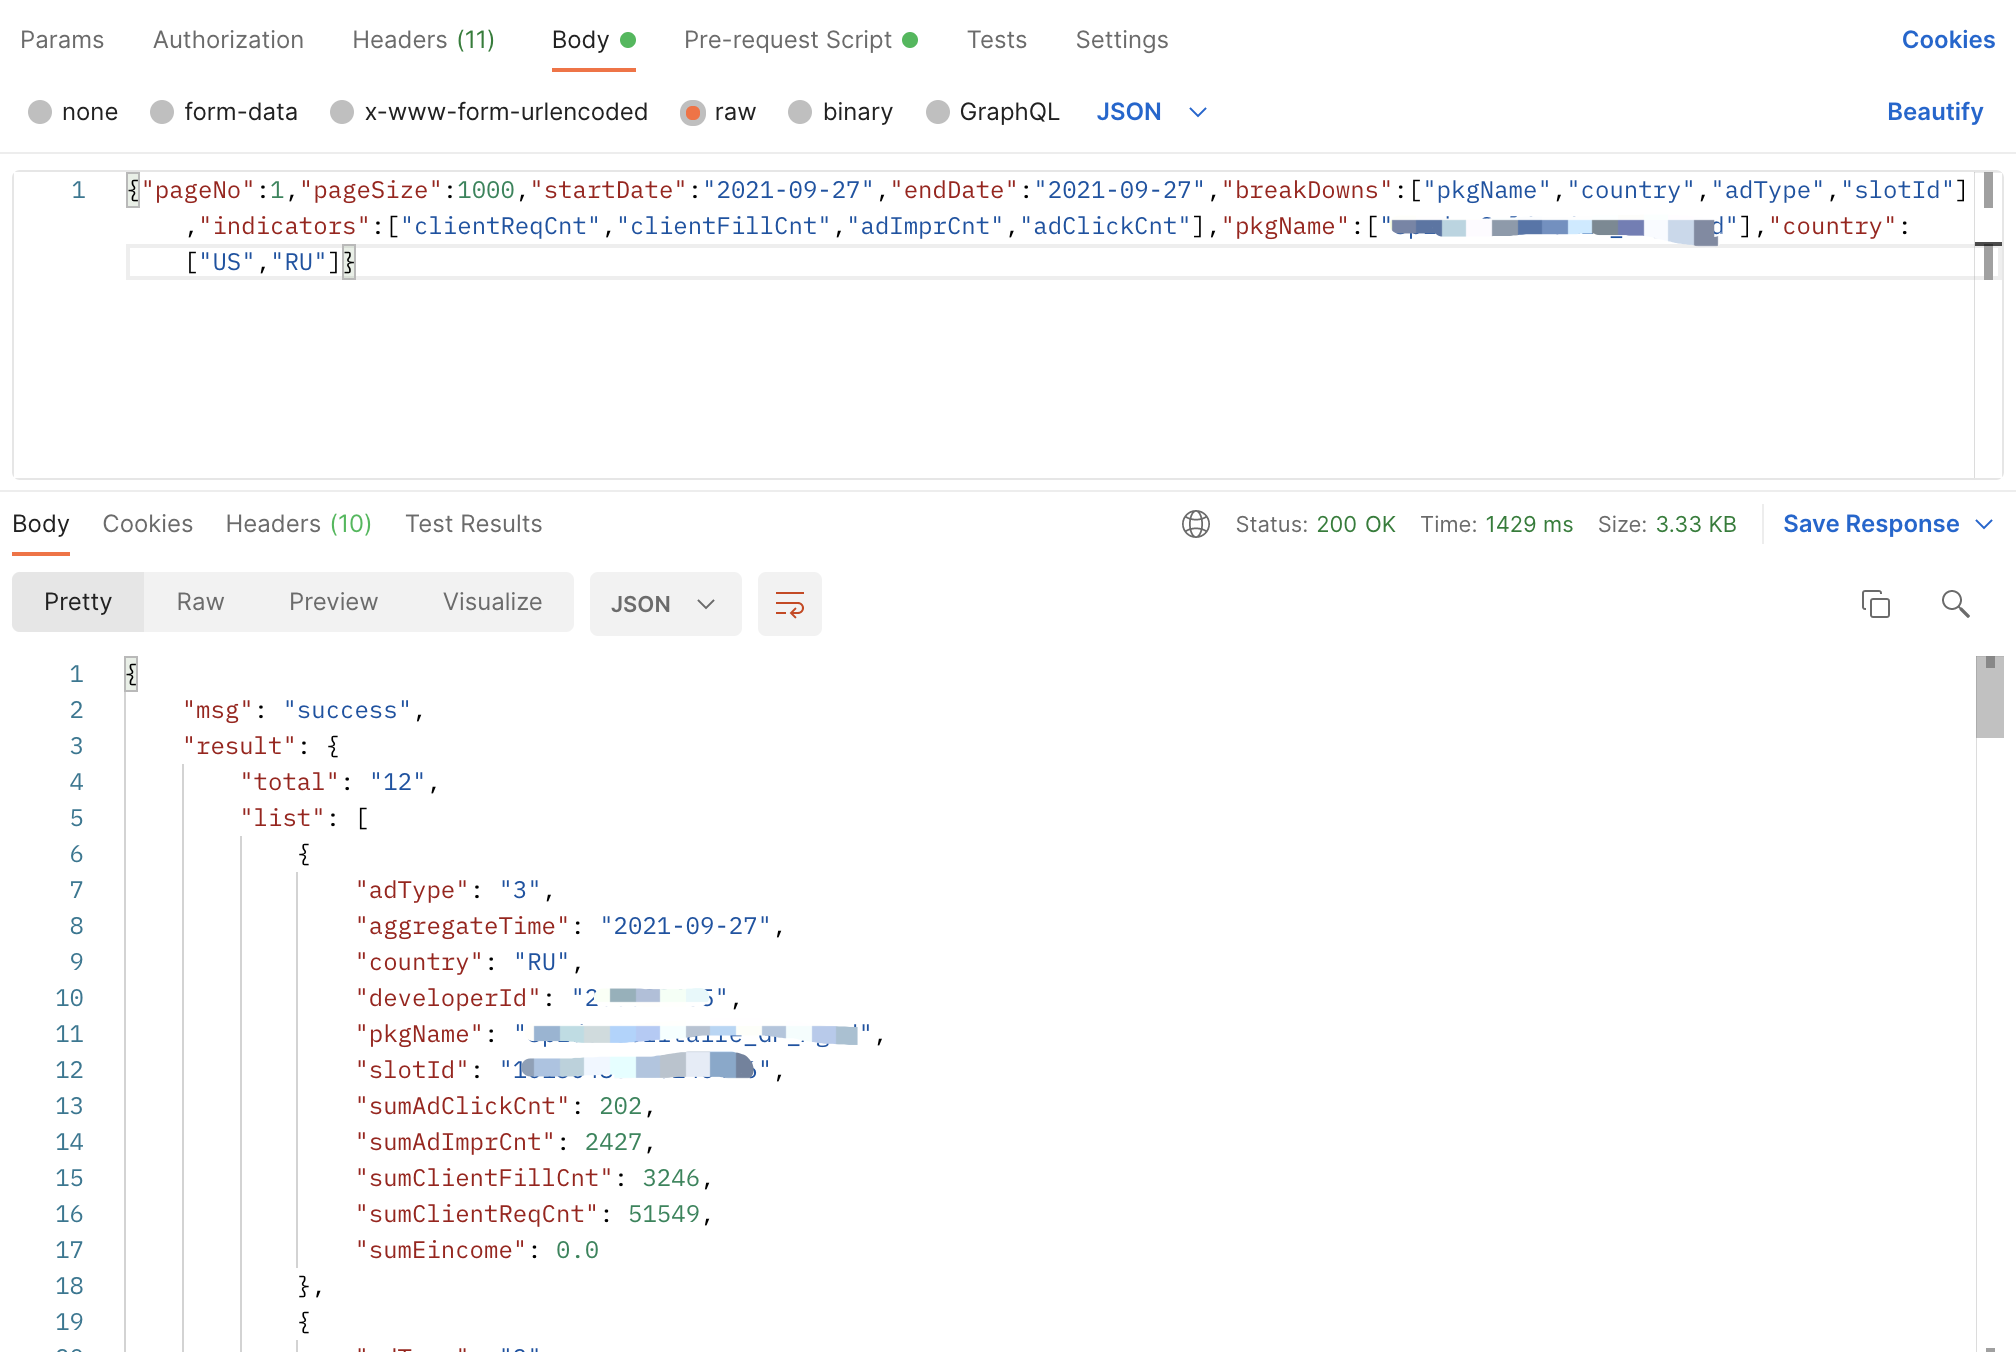This screenshot has height=1352, width=2016.
Task: Expand the Save Response dropdown arrow
Action: [1985, 524]
